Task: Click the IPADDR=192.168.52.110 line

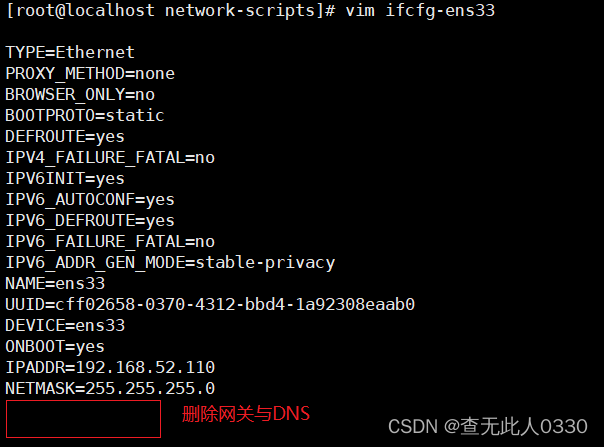Action: point(110,368)
